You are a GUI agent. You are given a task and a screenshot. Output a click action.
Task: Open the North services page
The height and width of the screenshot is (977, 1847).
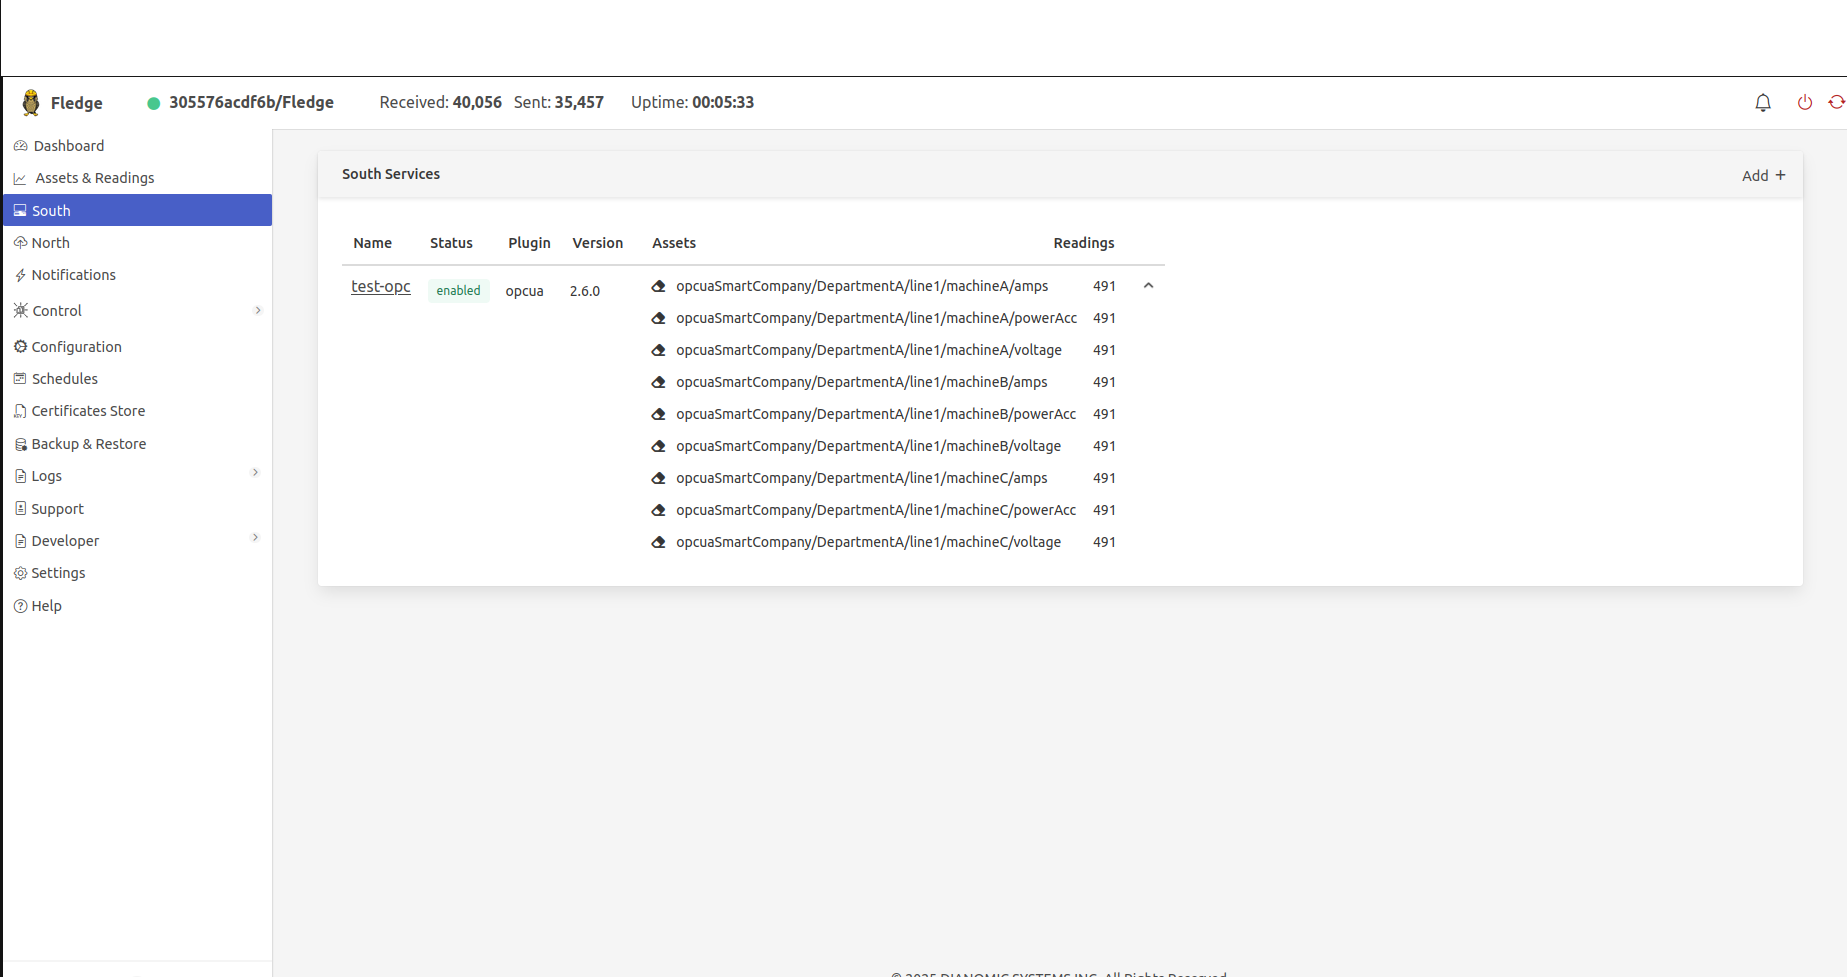click(x=50, y=243)
